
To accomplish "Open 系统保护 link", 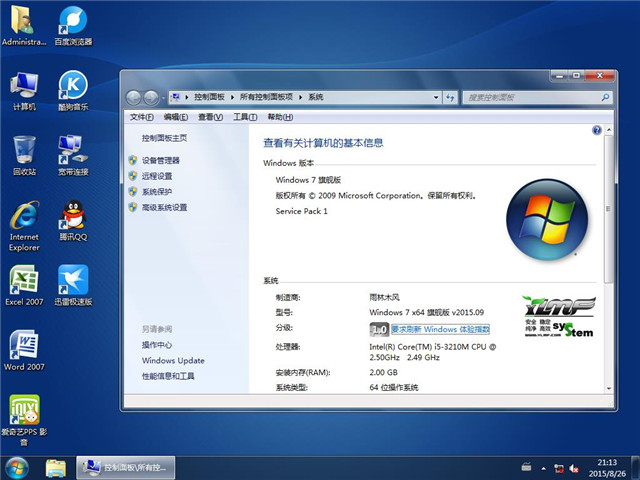I will tap(157, 191).
